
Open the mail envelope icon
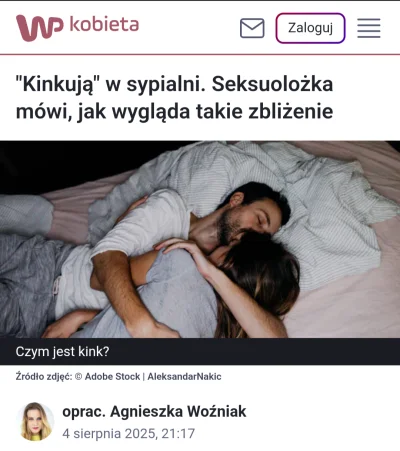(x=252, y=28)
